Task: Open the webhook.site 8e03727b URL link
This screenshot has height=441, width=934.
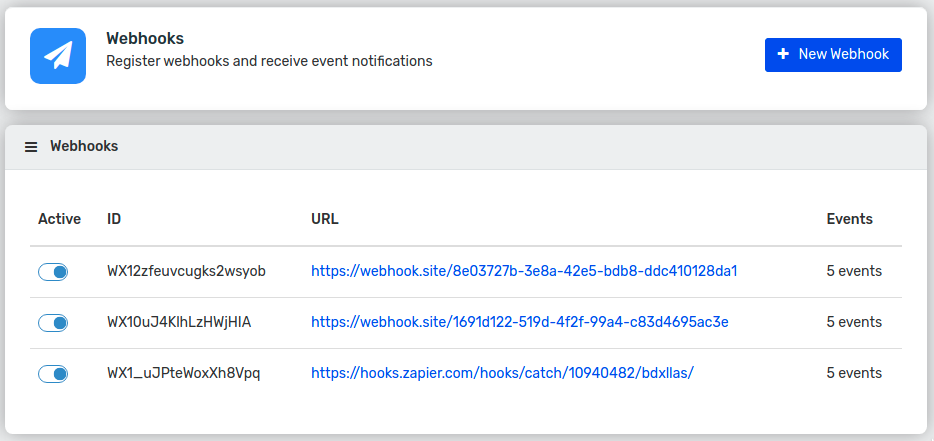Action: click(524, 271)
